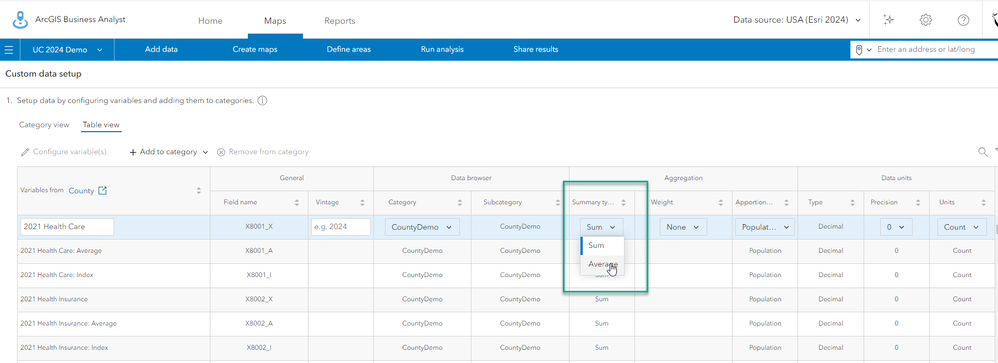
Task: Open the Share results menu
Action: coord(536,50)
